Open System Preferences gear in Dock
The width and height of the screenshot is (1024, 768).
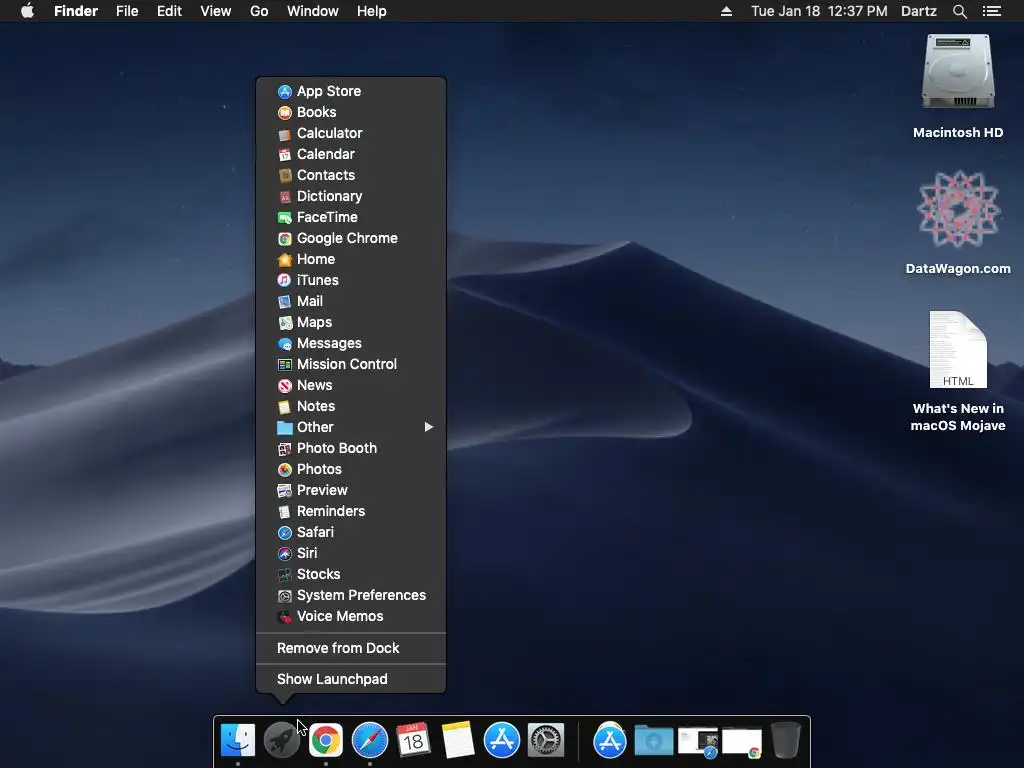click(x=546, y=740)
